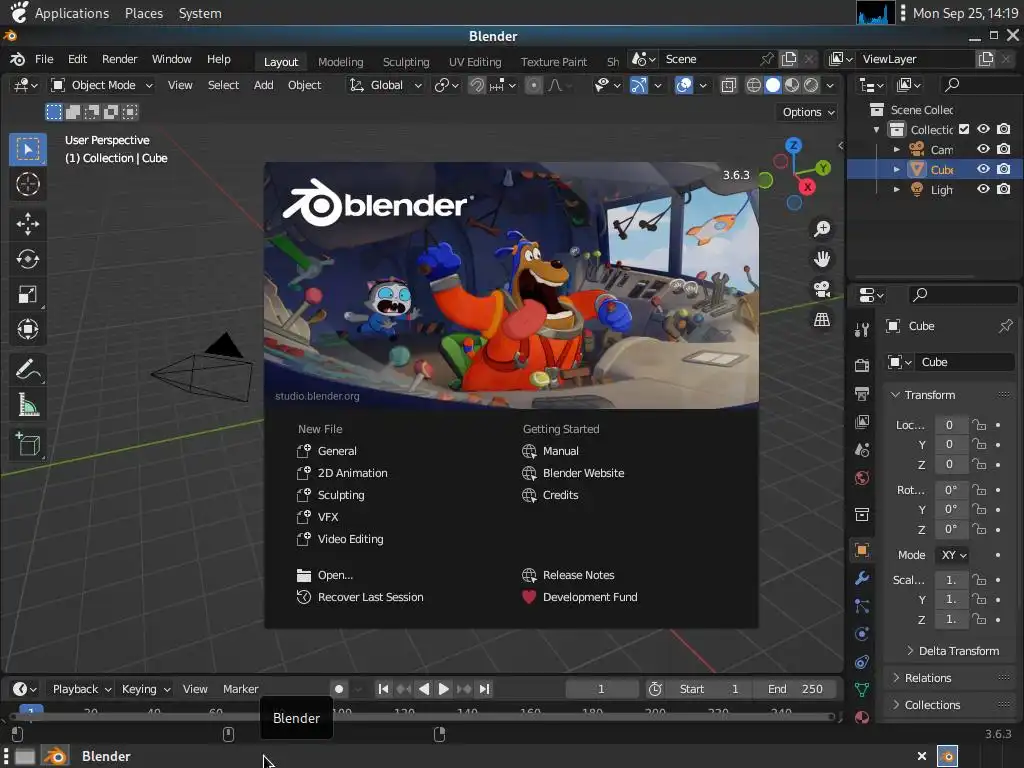Open the Options dropdown
The width and height of the screenshot is (1024, 768).
click(808, 112)
